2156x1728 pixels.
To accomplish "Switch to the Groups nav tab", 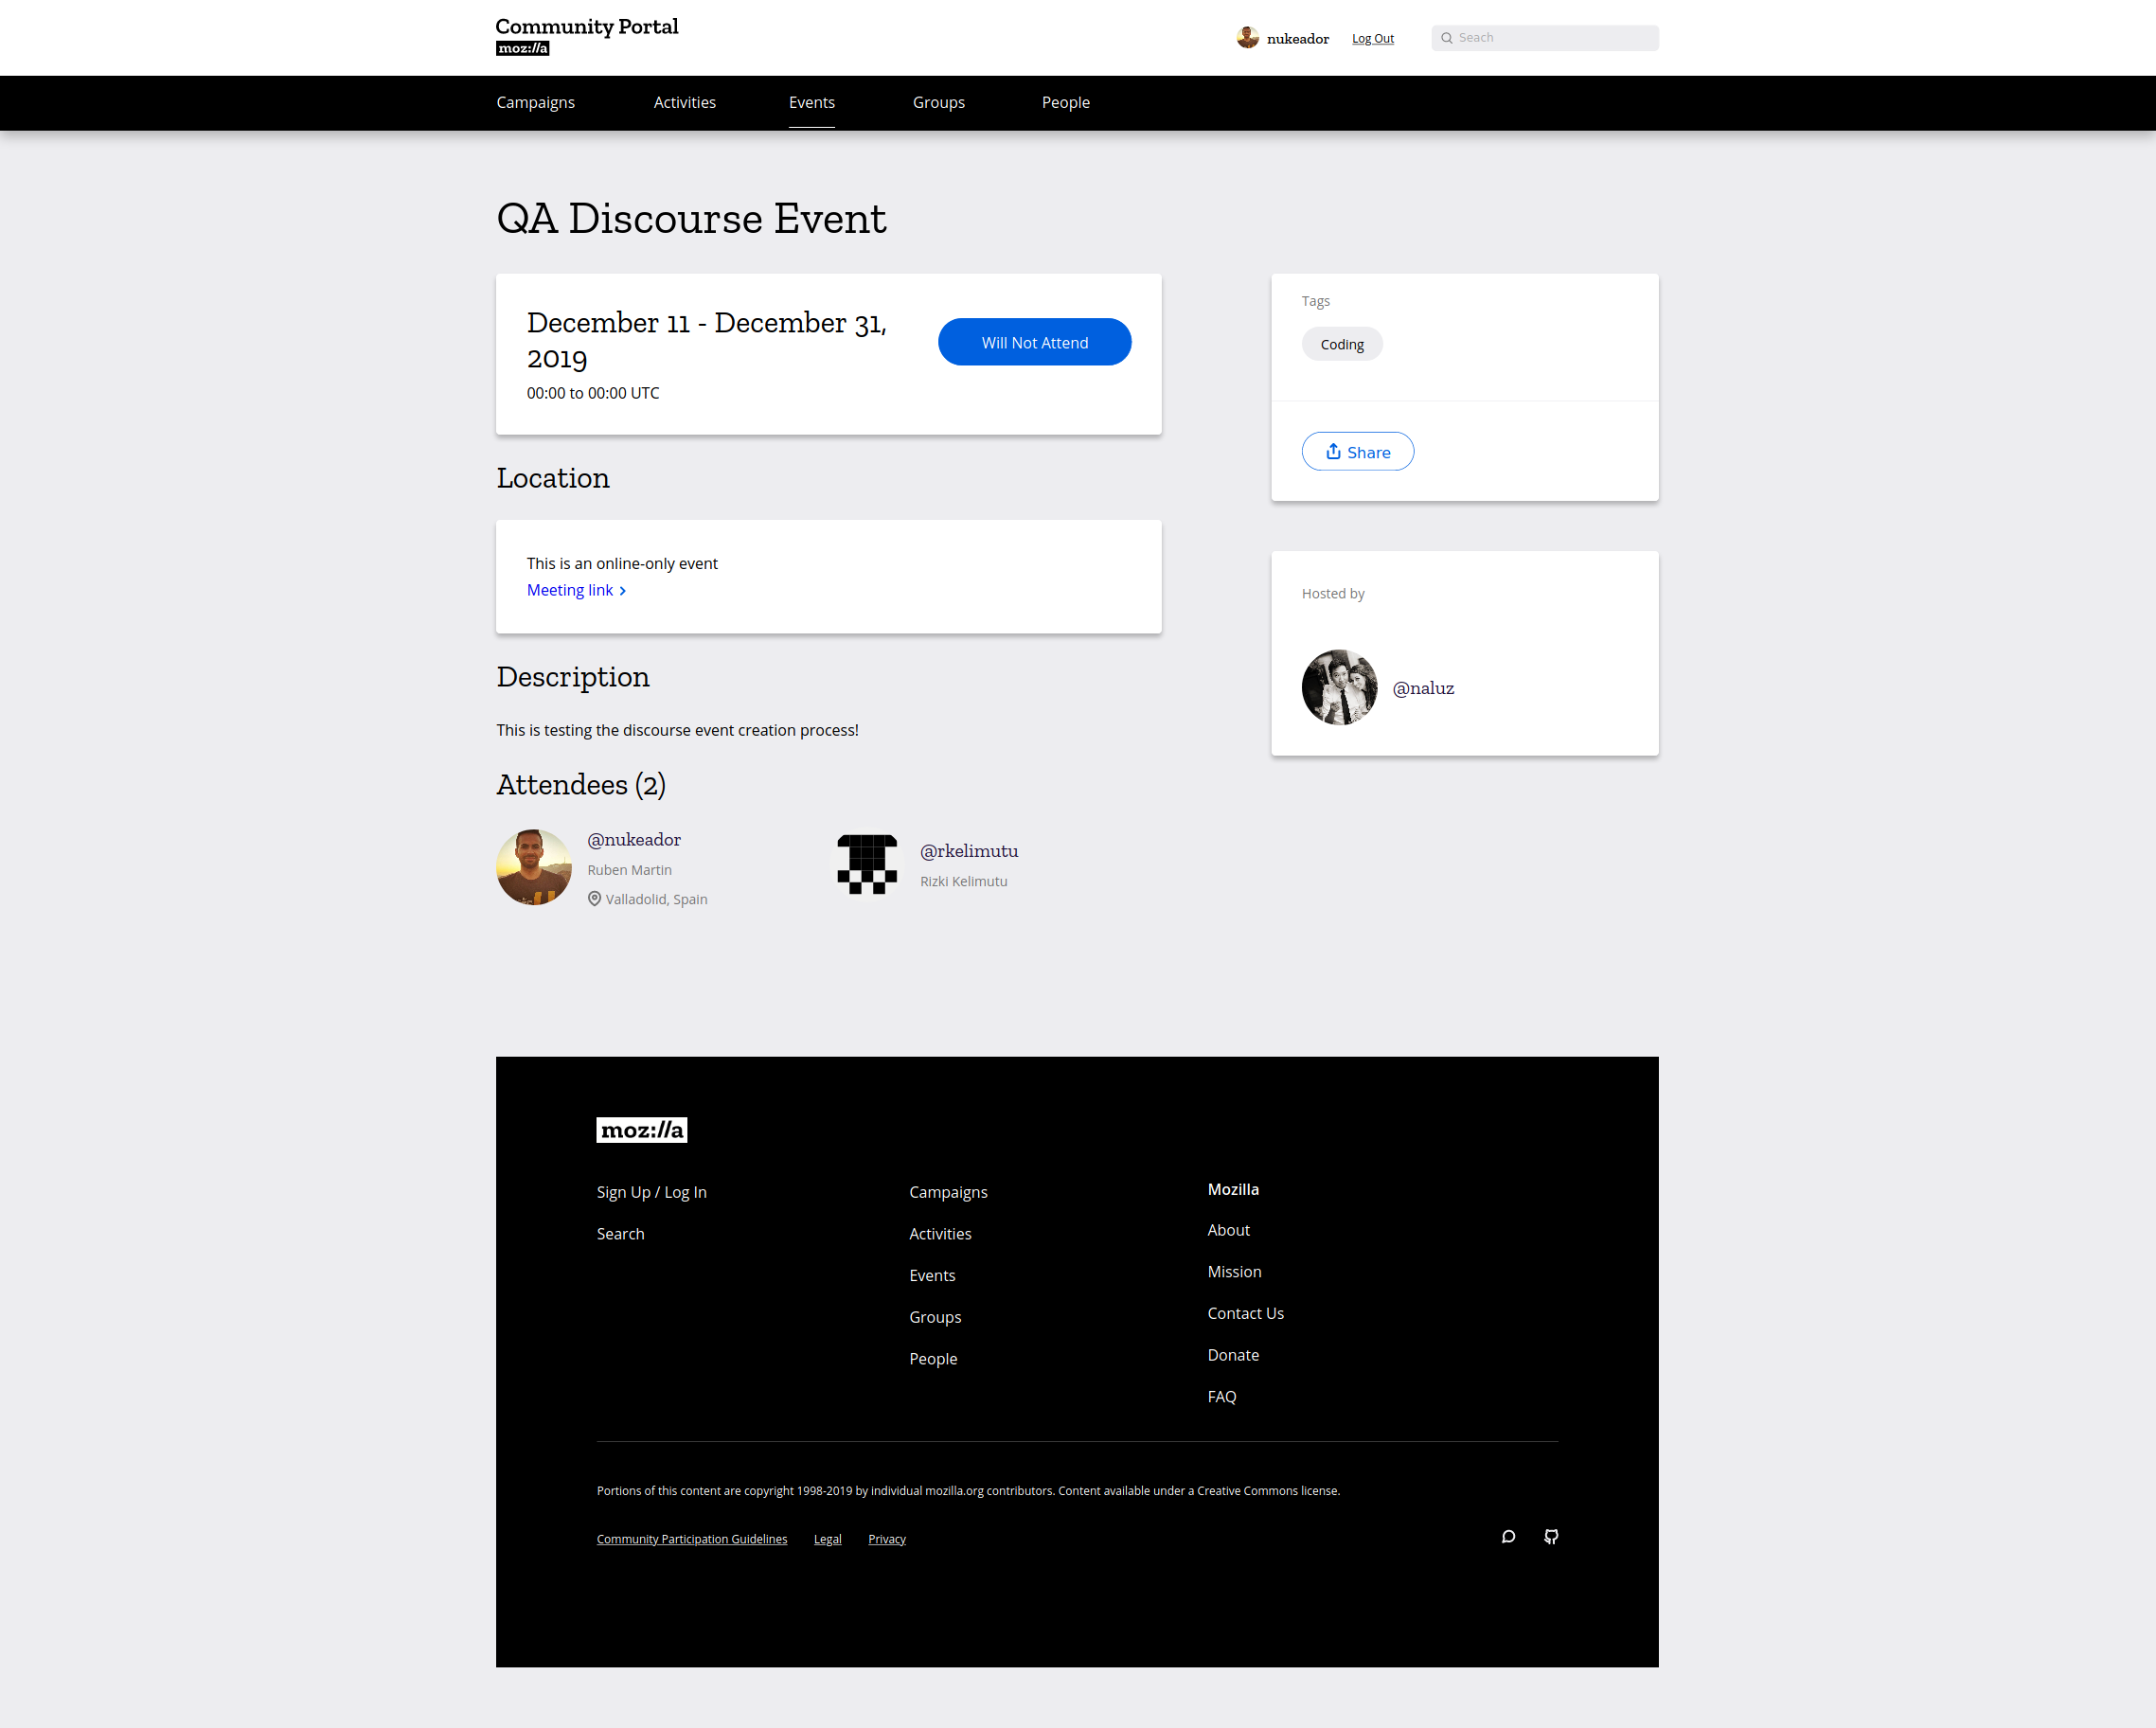I will pyautogui.click(x=938, y=102).
